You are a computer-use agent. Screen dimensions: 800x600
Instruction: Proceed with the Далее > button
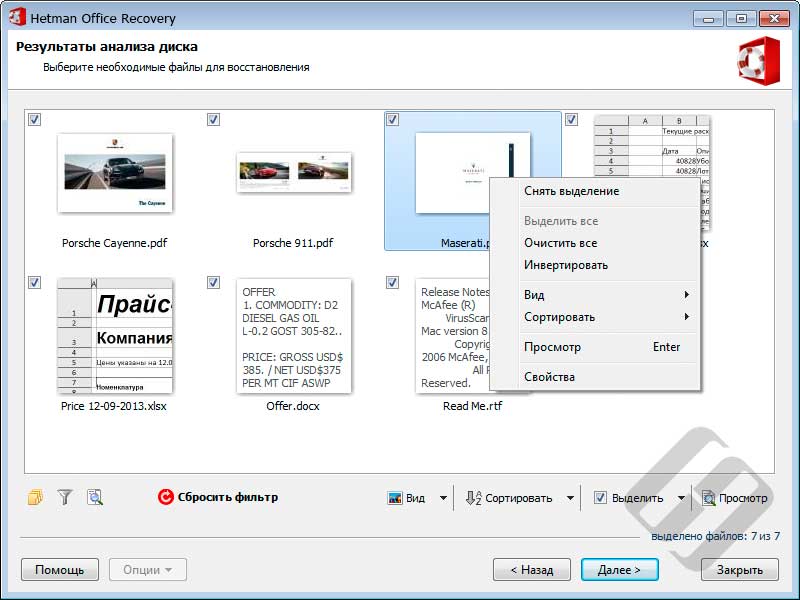(x=619, y=569)
